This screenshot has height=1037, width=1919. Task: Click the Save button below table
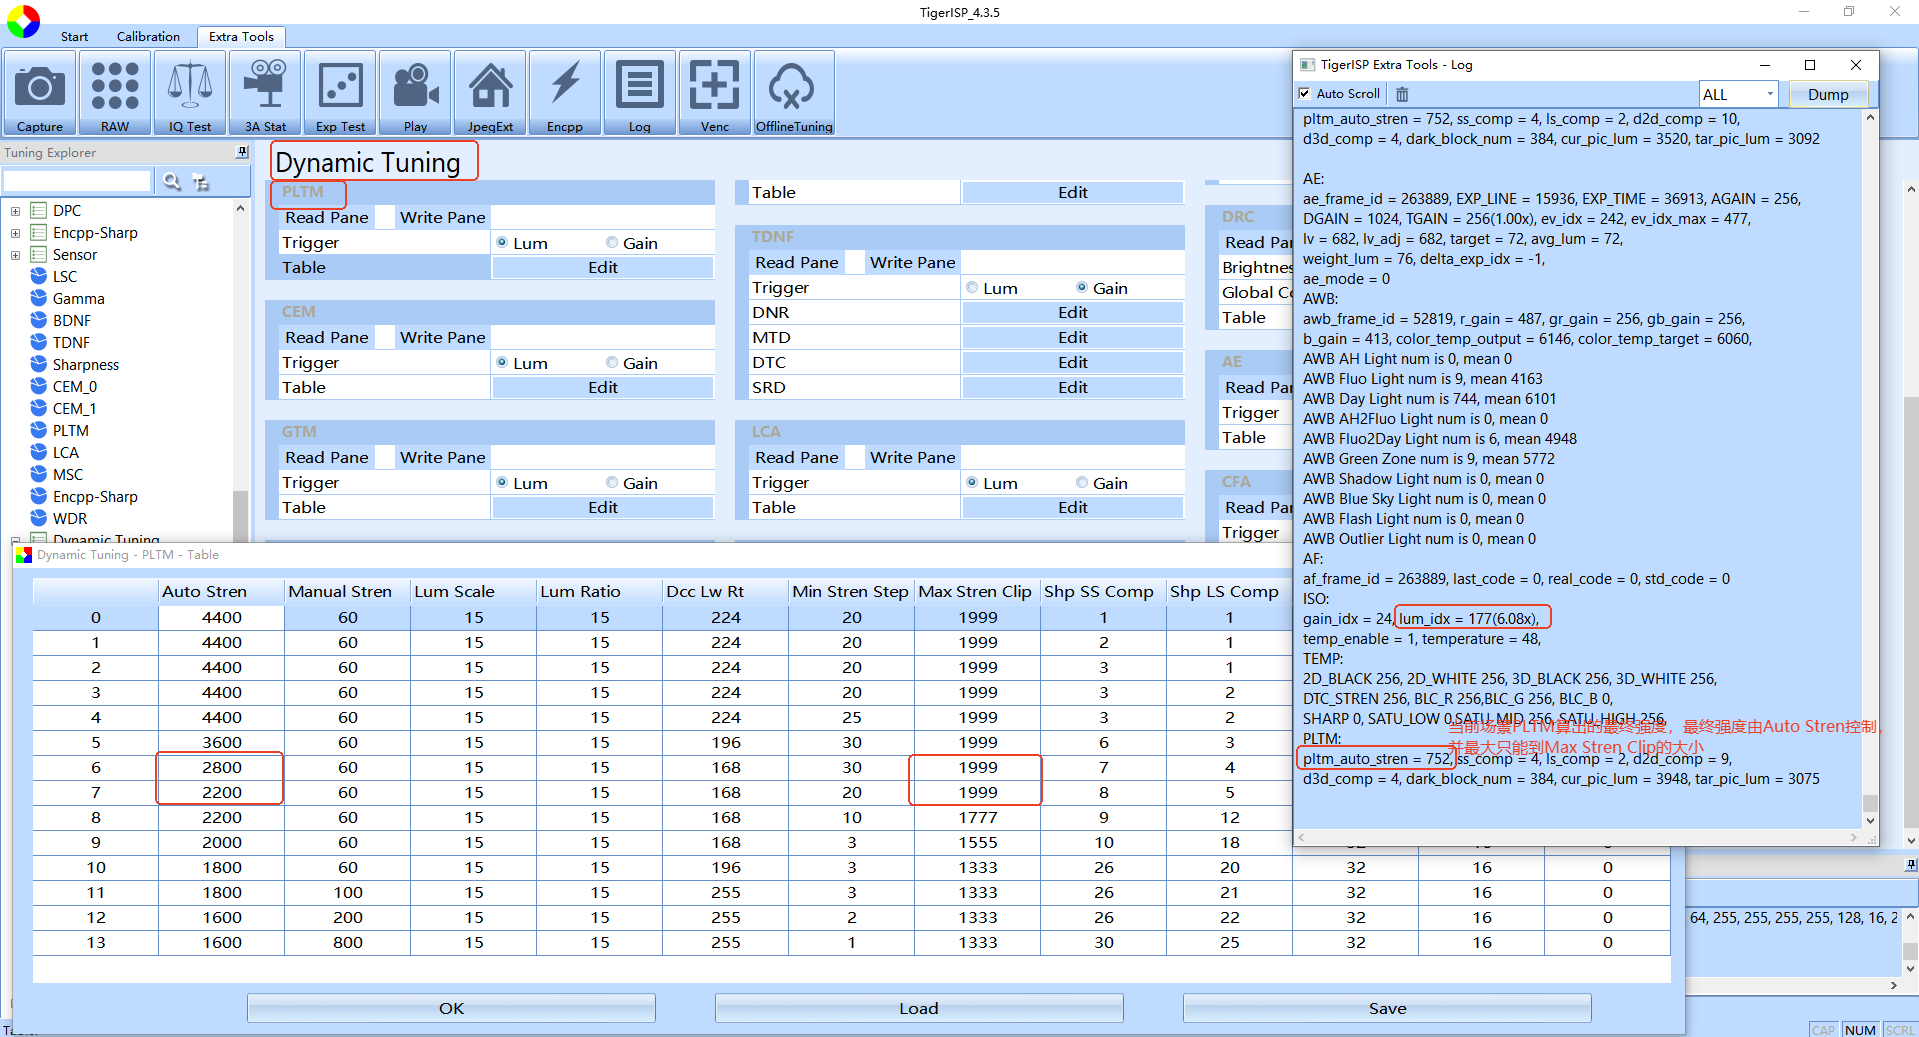[1387, 1008]
